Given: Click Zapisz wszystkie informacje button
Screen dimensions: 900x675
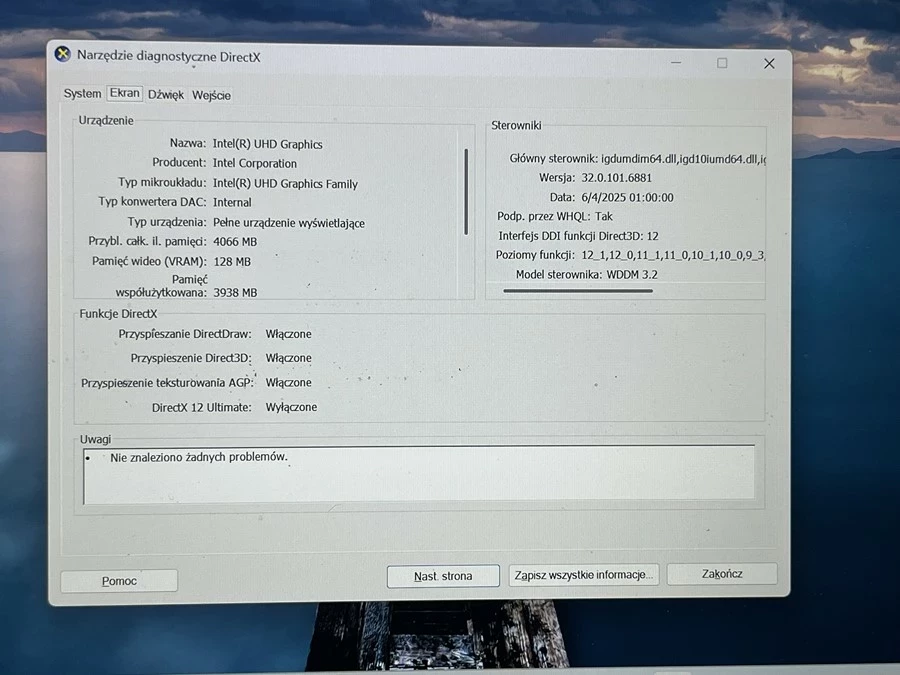Looking at the screenshot, I should (584, 575).
